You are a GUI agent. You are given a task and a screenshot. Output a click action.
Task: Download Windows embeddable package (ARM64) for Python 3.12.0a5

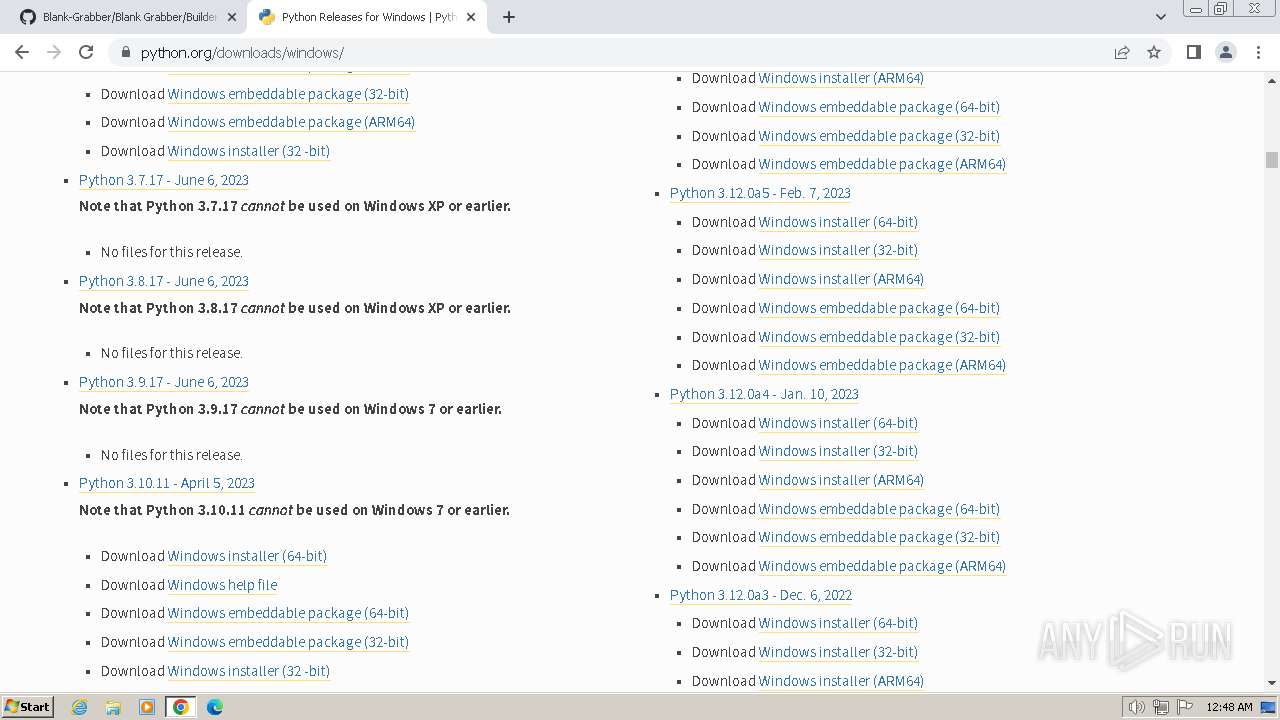click(882, 365)
